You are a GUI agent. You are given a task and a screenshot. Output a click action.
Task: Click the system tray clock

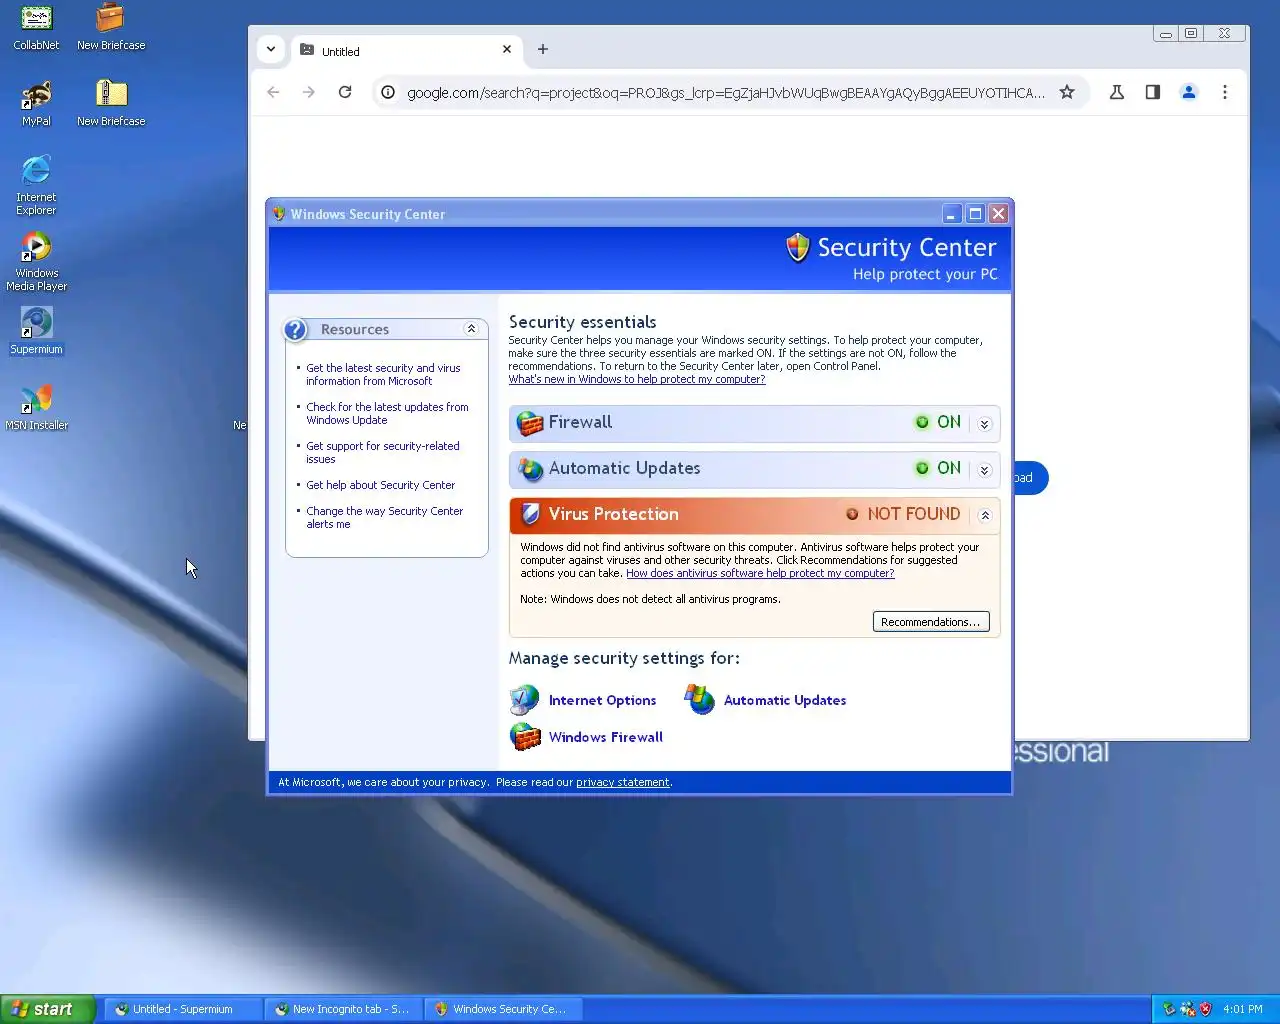pyautogui.click(x=1243, y=1009)
